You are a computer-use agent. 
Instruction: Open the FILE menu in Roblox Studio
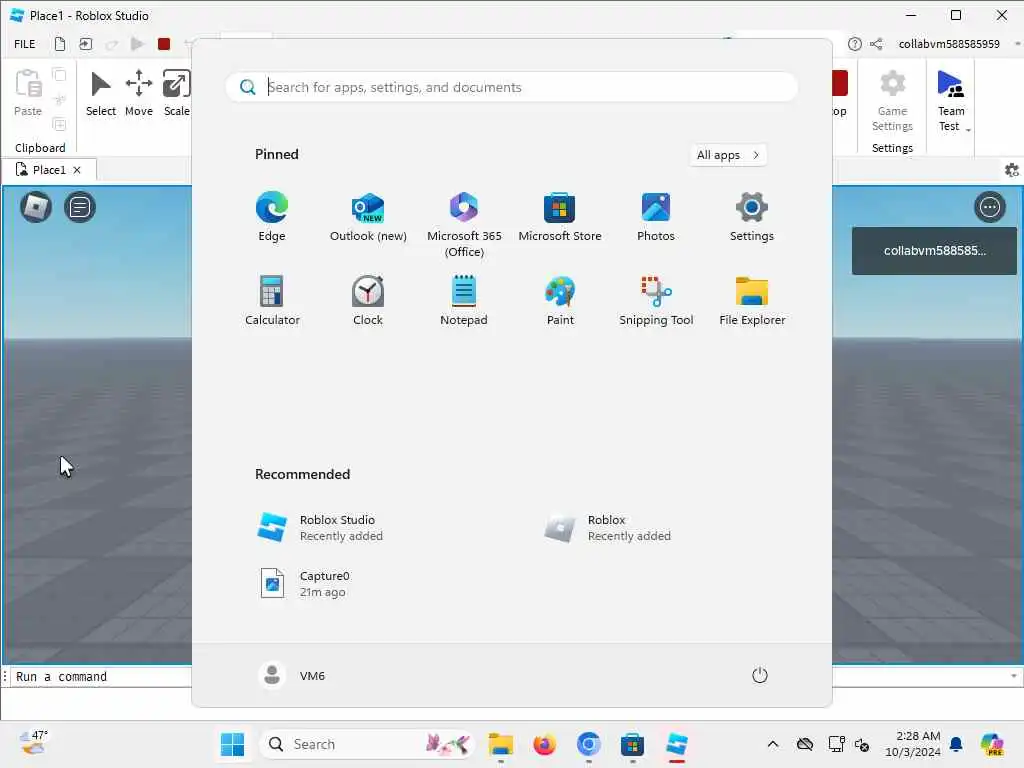click(x=25, y=44)
